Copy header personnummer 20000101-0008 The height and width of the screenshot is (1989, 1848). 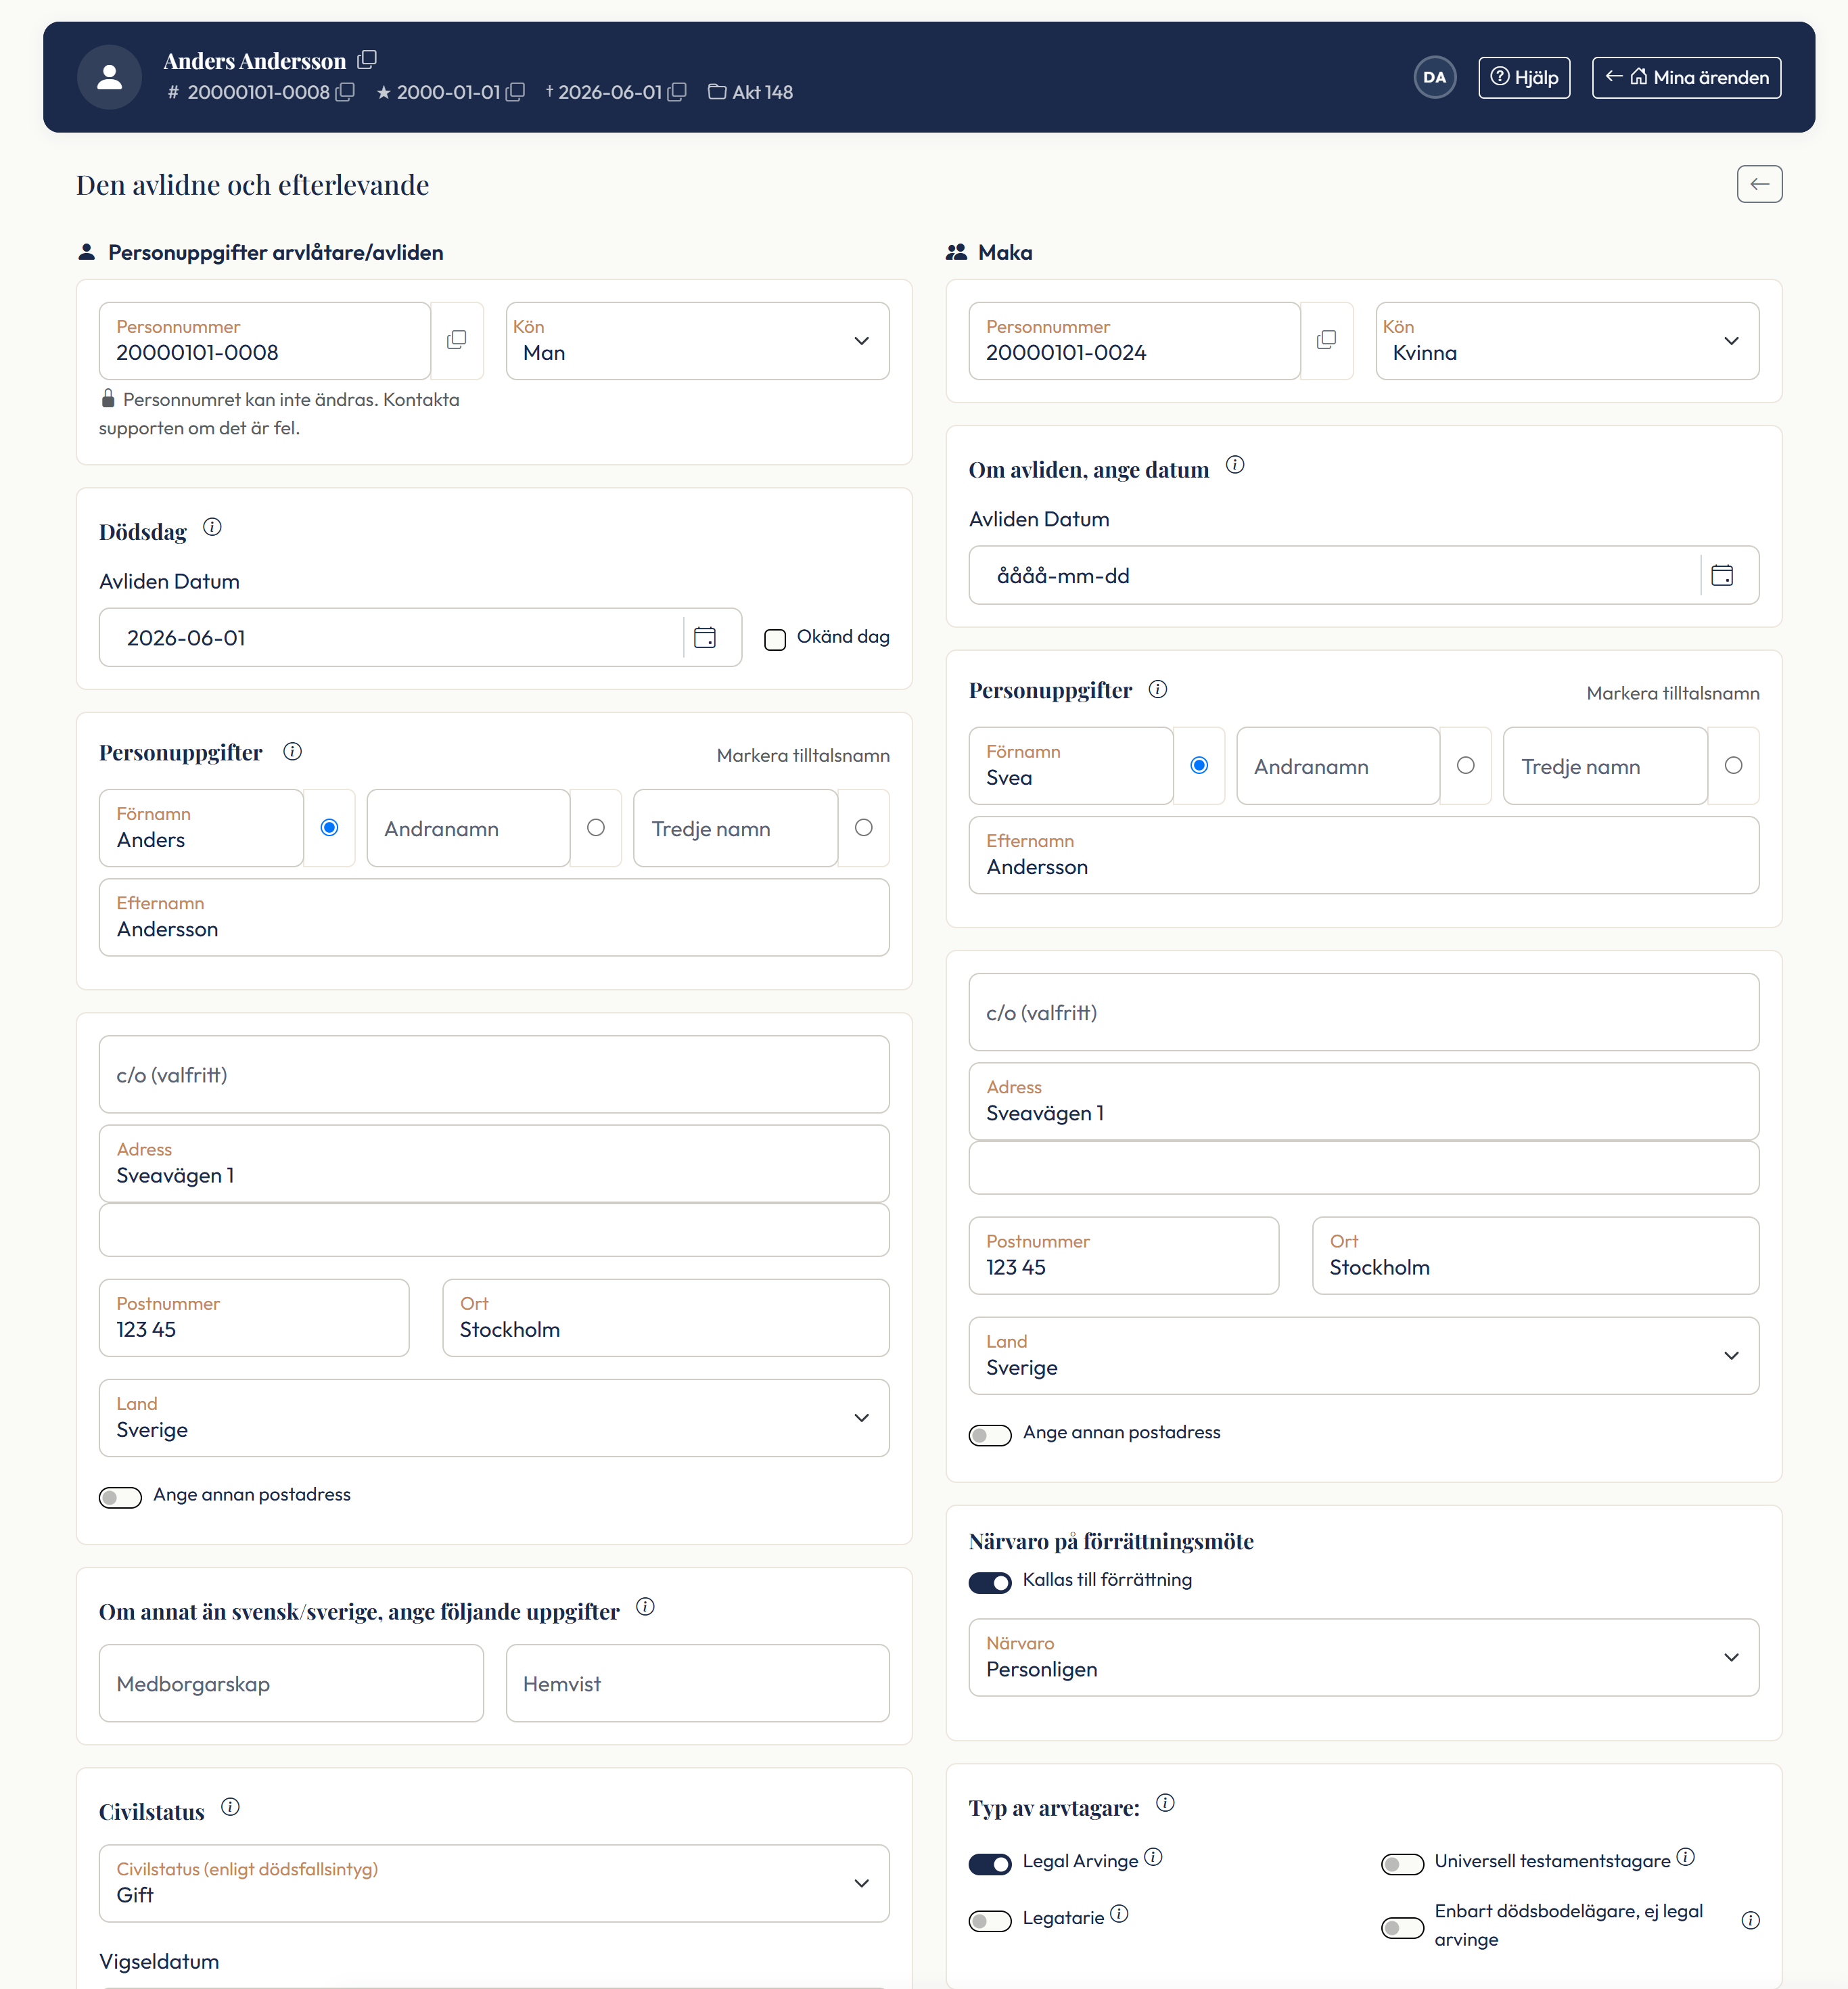coord(345,92)
